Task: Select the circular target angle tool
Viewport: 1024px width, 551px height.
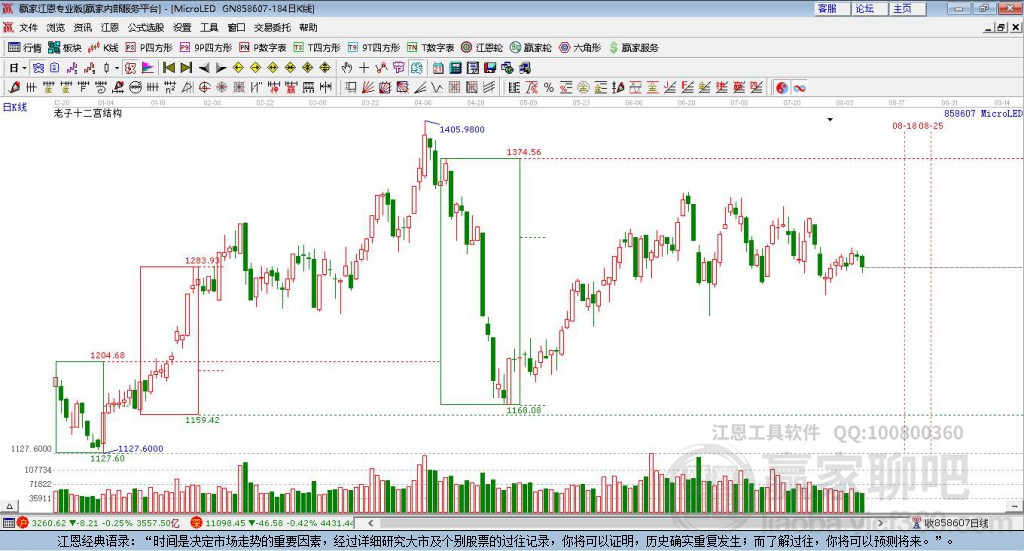Action: pyautogui.click(x=204, y=87)
